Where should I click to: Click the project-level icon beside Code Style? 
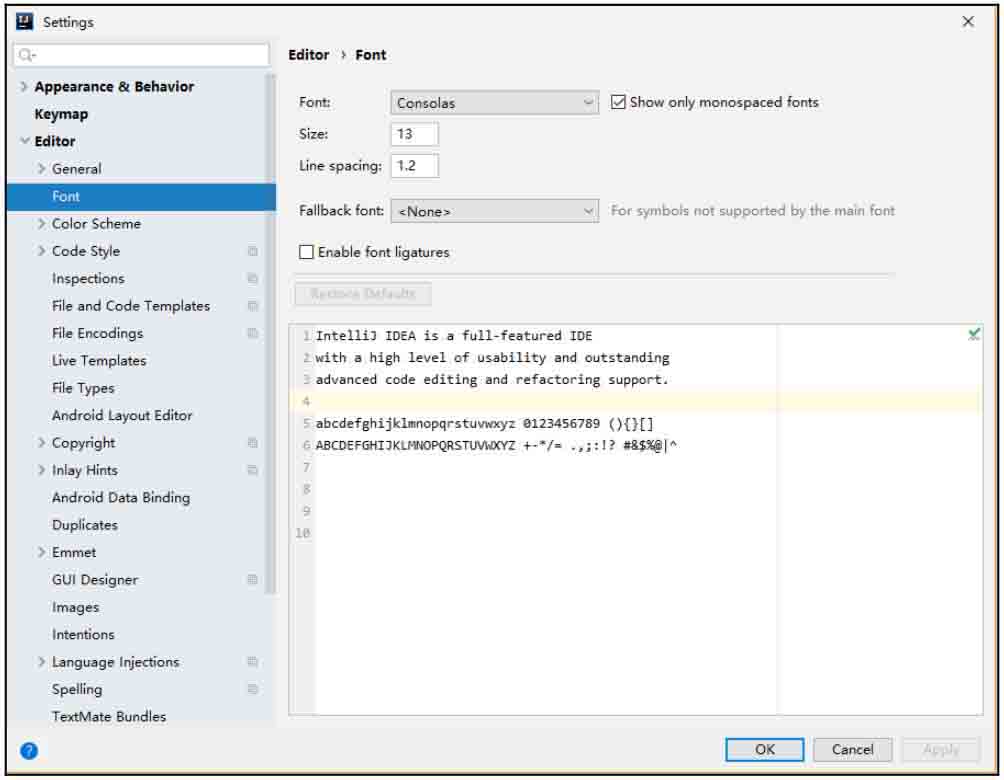(x=253, y=251)
